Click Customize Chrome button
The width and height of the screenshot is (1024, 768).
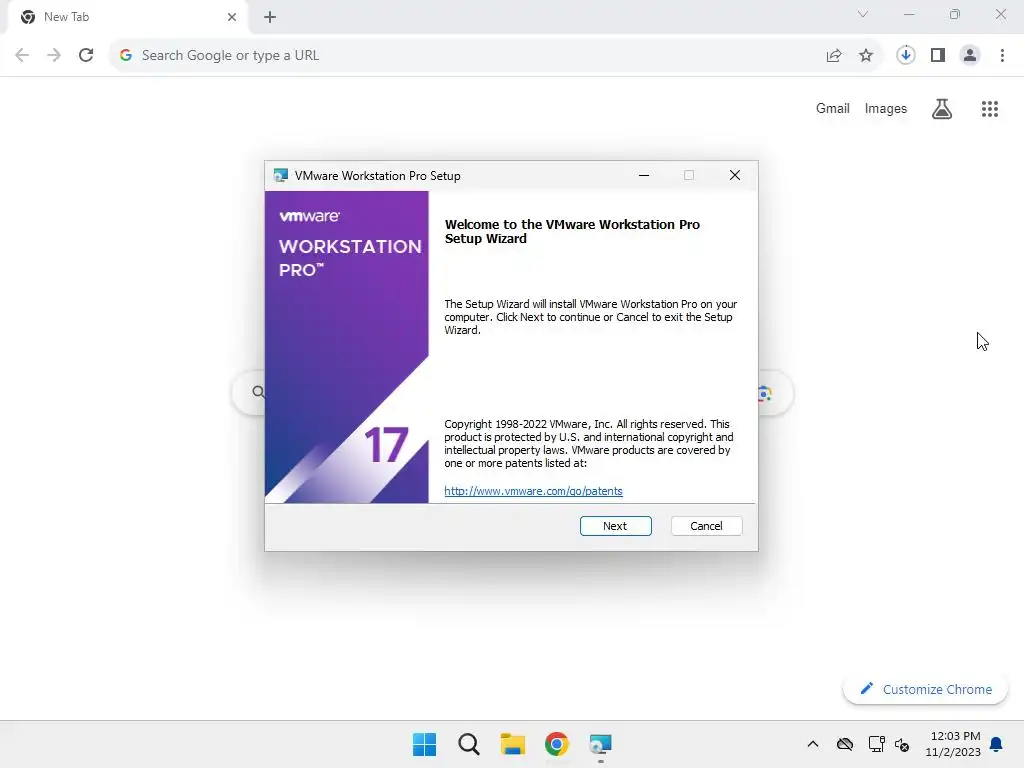925,689
